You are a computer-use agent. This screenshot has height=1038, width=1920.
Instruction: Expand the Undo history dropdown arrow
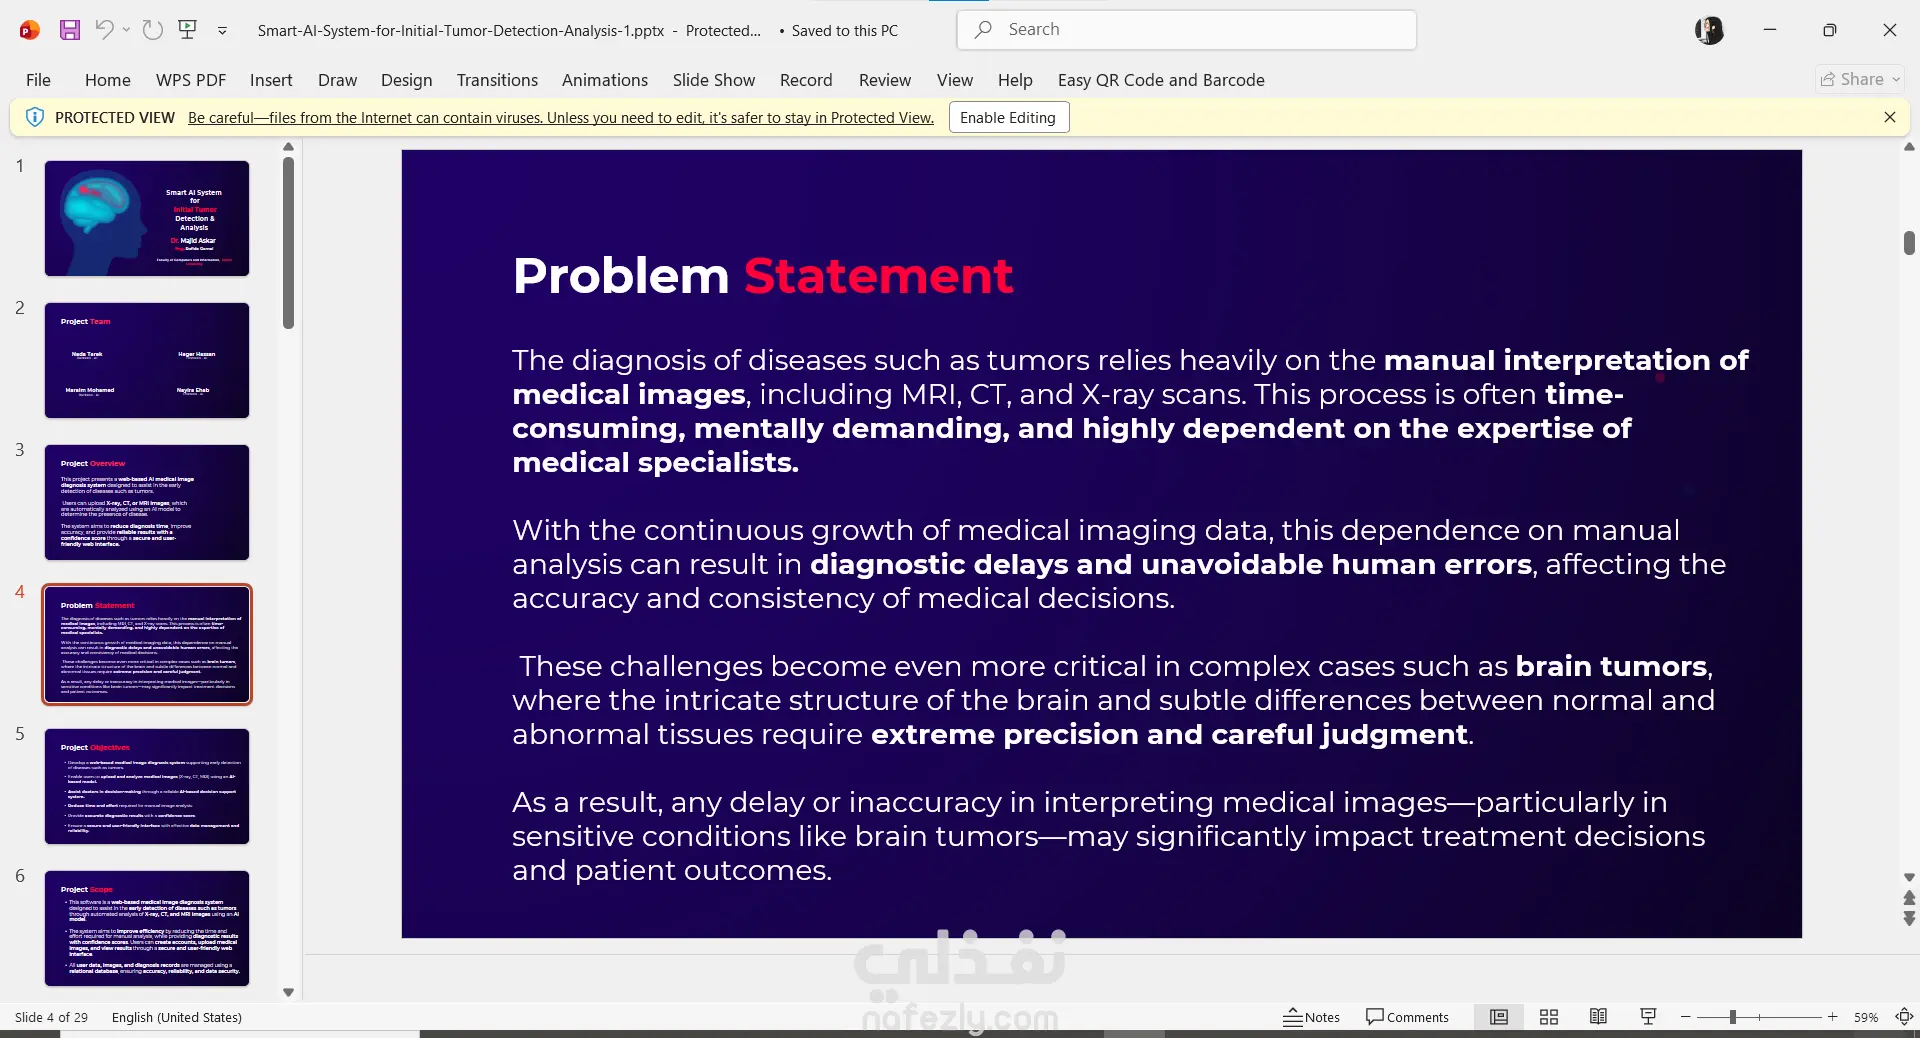point(126,30)
